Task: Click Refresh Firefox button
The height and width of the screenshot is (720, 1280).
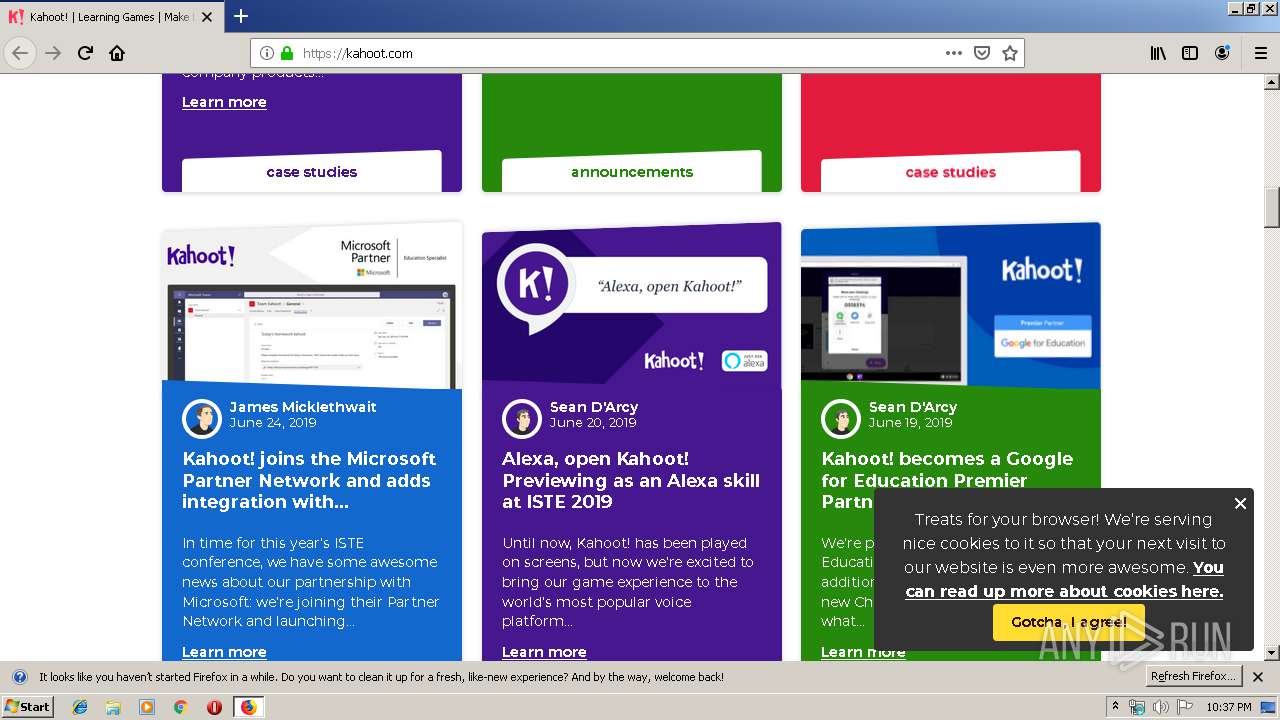Action: 1193,677
